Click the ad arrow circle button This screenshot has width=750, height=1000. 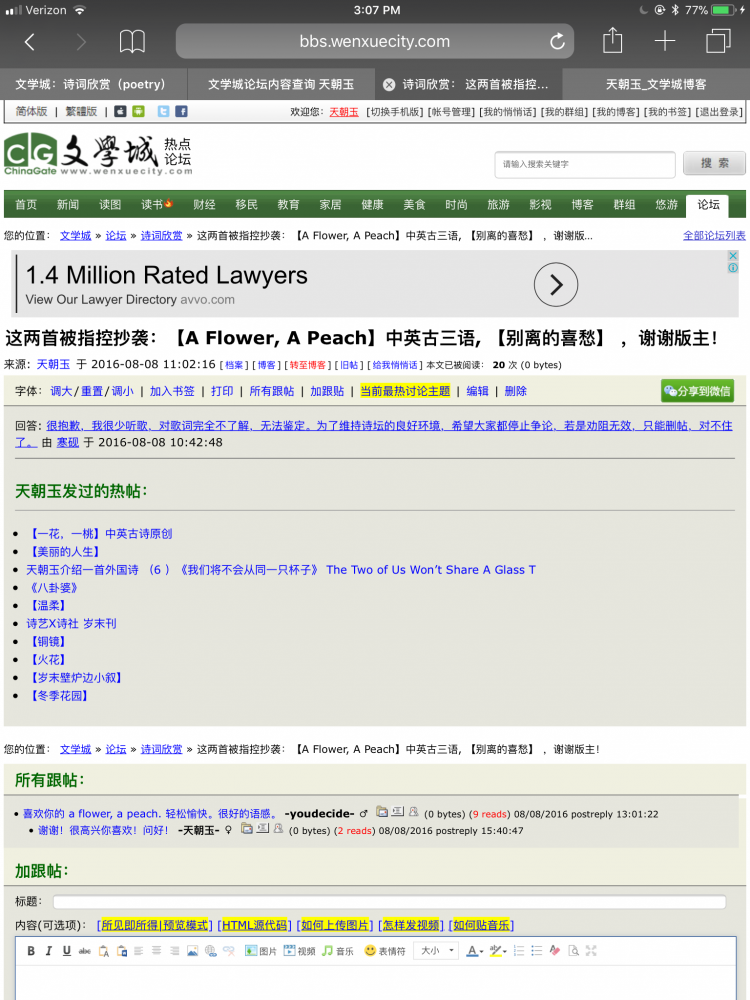pyautogui.click(x=555, y=284)
